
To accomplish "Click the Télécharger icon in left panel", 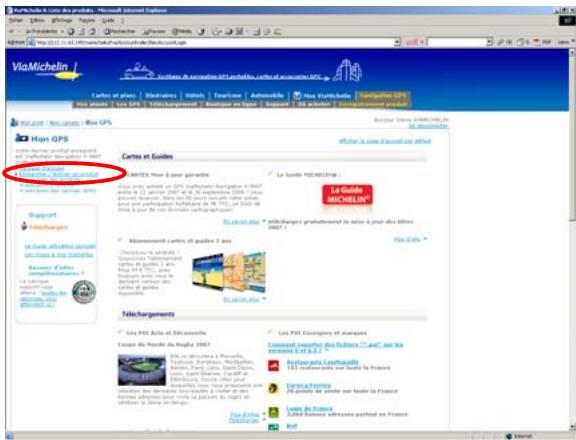I will pos(24,226).
